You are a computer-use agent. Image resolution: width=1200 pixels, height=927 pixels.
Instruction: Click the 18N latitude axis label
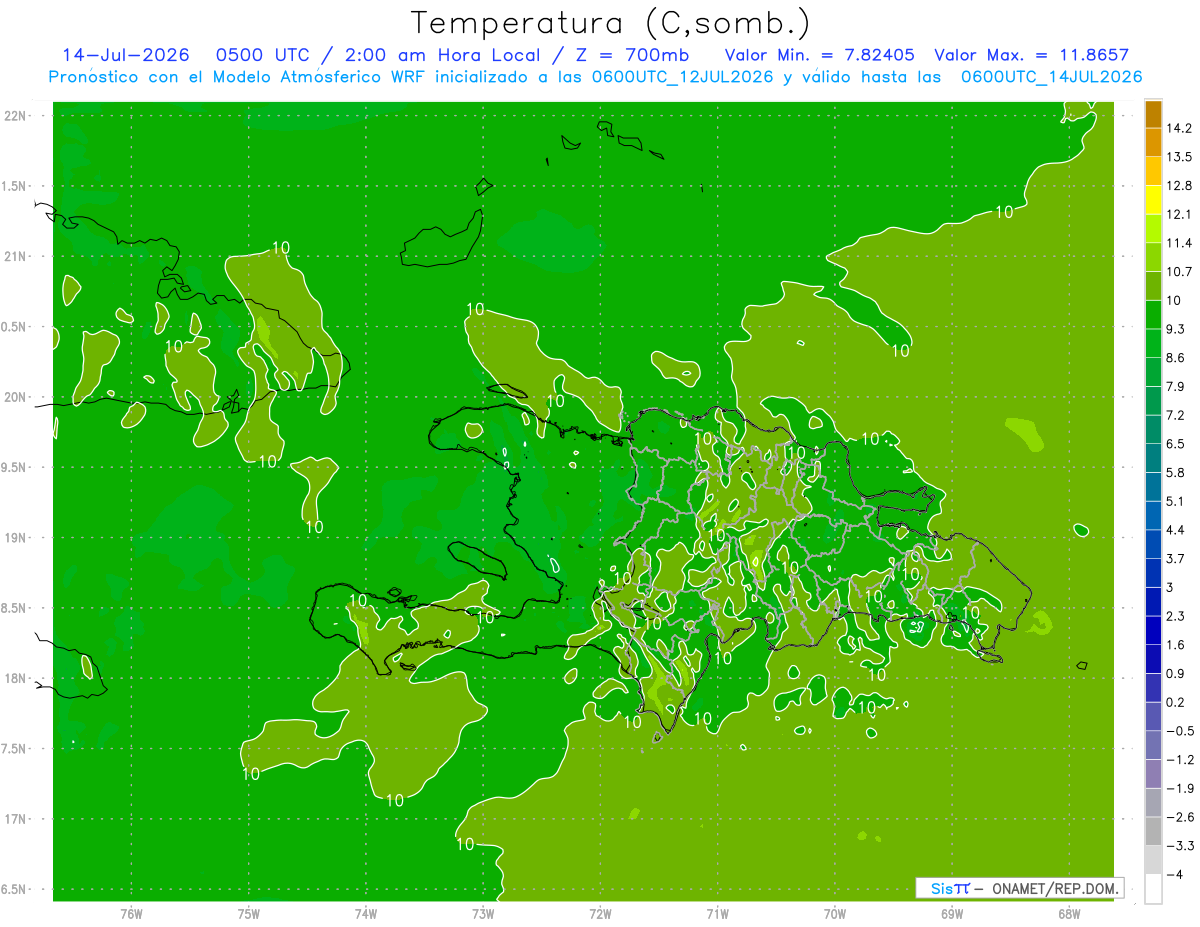click(x=16, y=679)
